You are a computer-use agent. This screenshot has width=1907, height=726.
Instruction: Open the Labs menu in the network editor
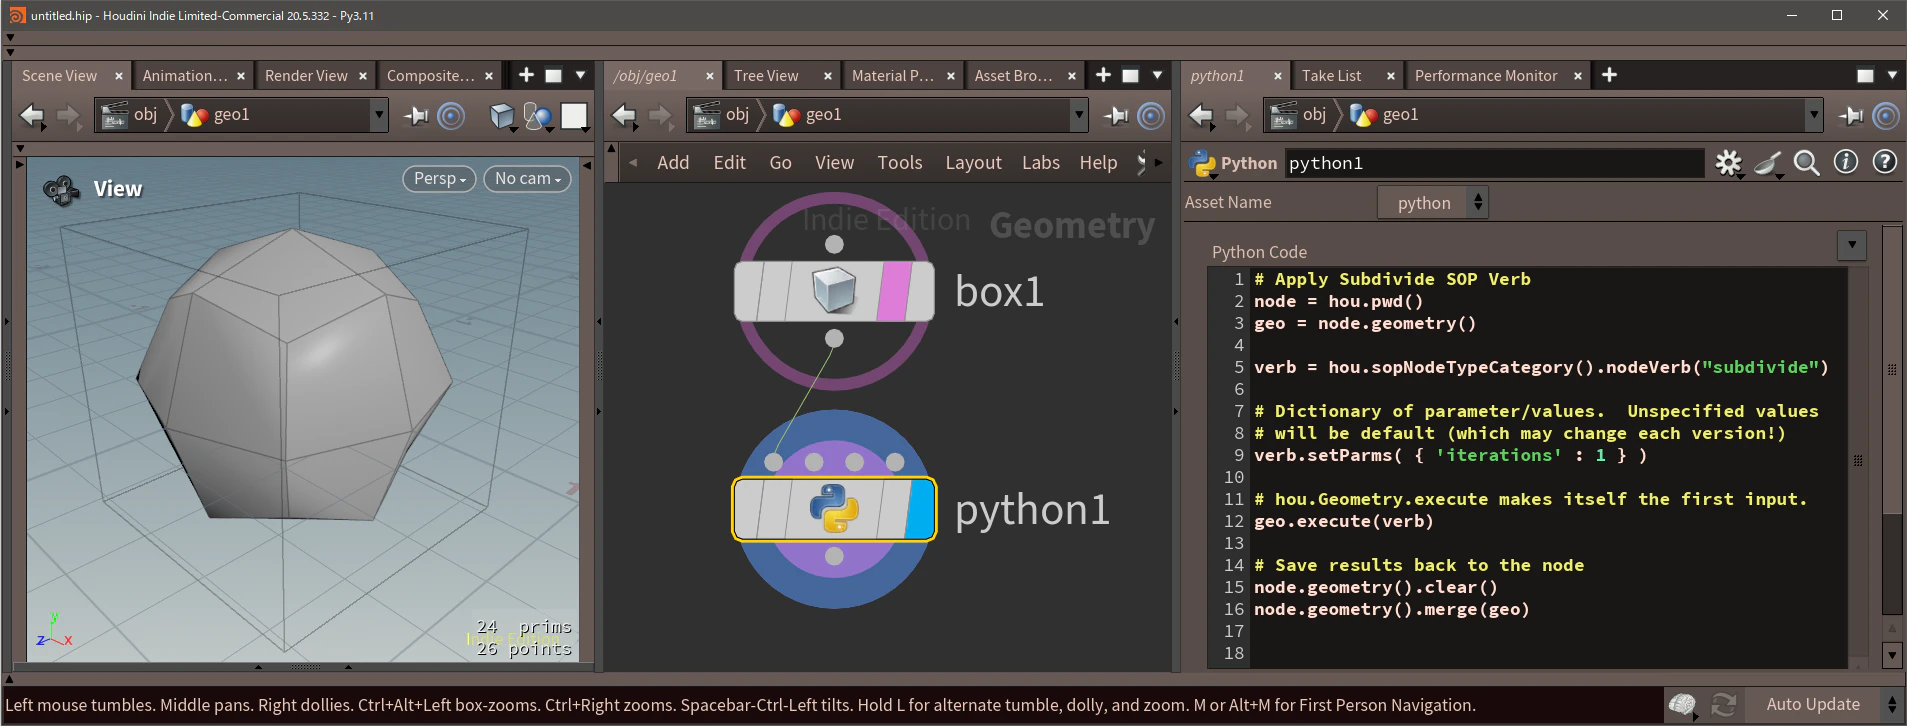pyautogui.click(x=1040, y=163)
